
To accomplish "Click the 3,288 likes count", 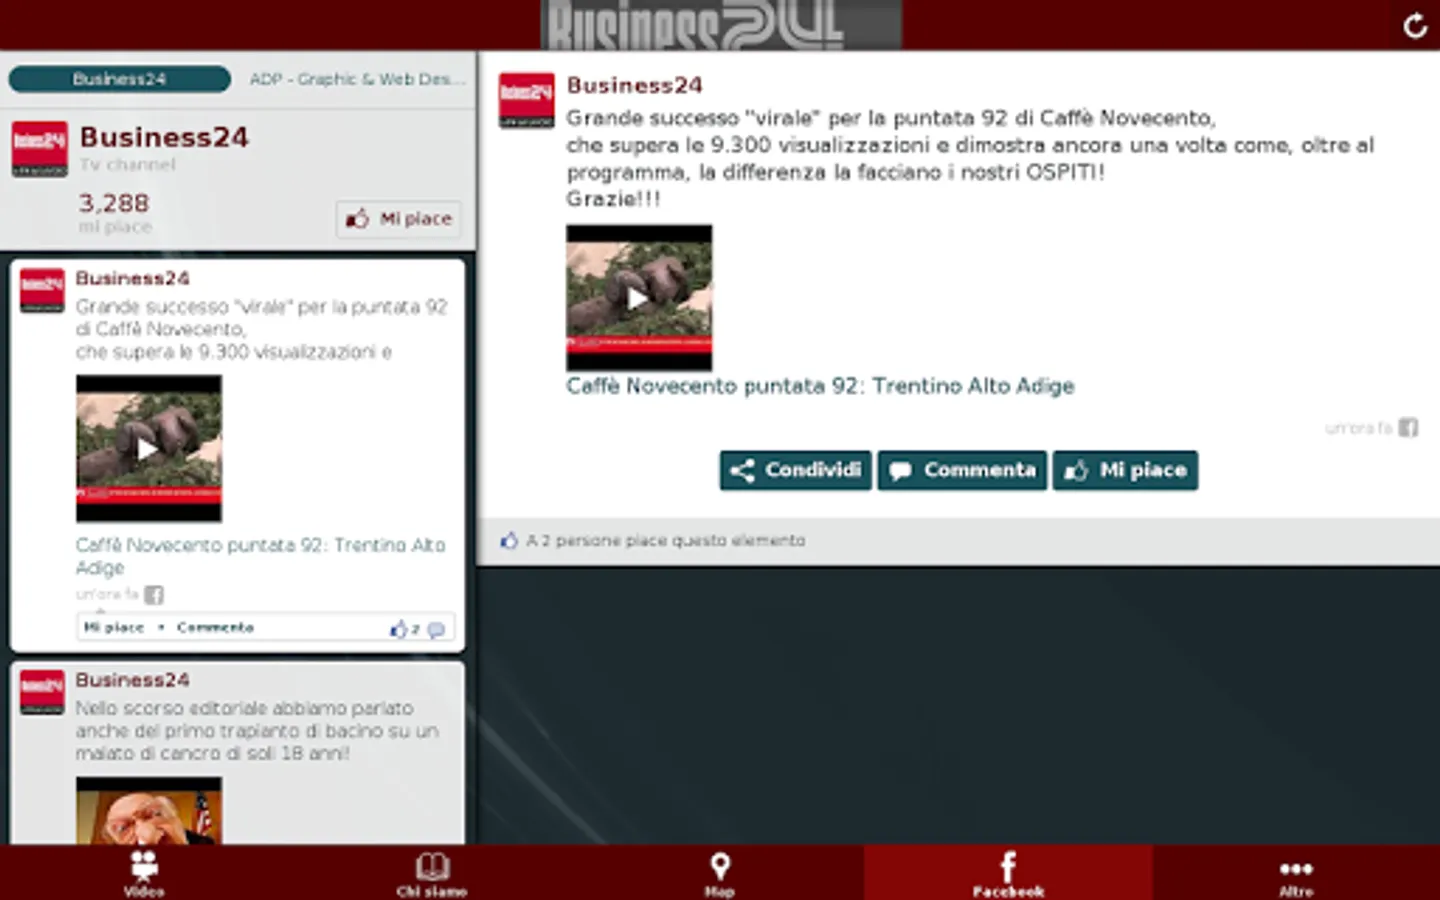I will pos(114,203).
